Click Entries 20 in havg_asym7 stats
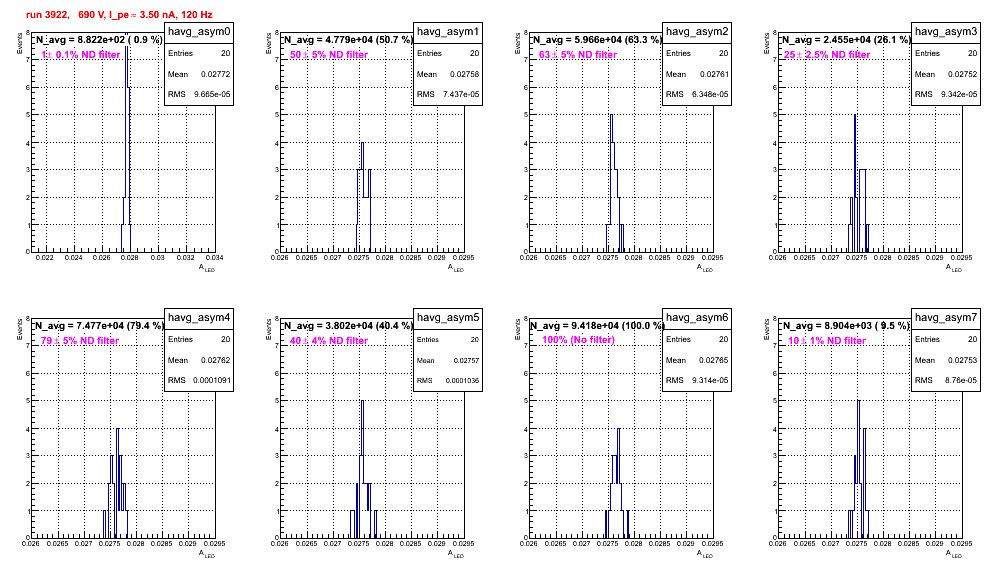Screen dimensions: 996x572 click(x=946, y=339)
